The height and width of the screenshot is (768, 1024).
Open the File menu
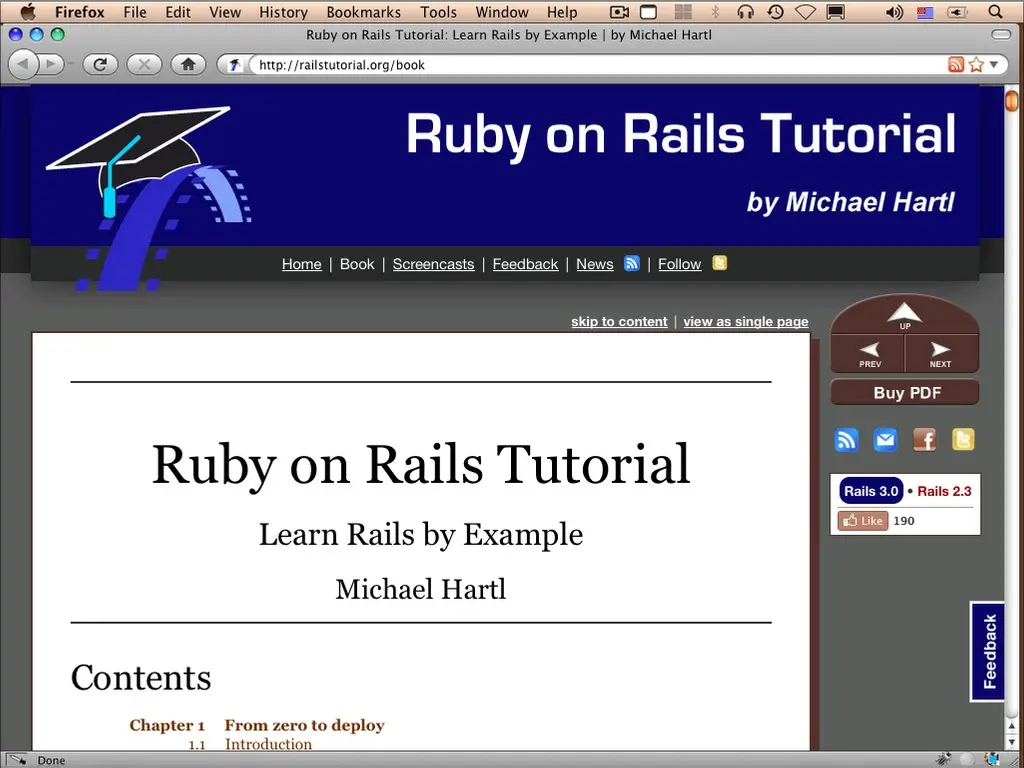click(135, 12)
